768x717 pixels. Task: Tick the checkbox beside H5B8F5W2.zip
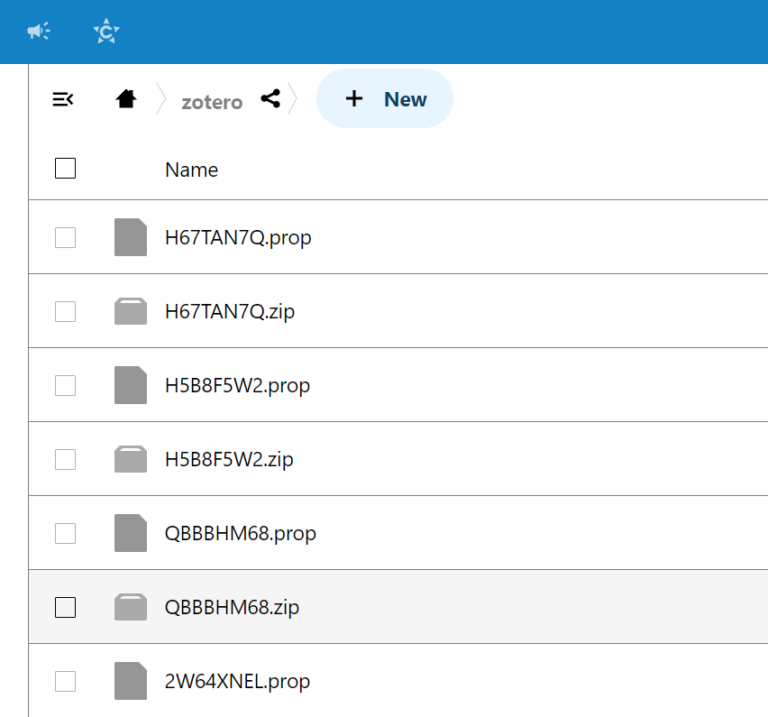[x=65, y=460]
